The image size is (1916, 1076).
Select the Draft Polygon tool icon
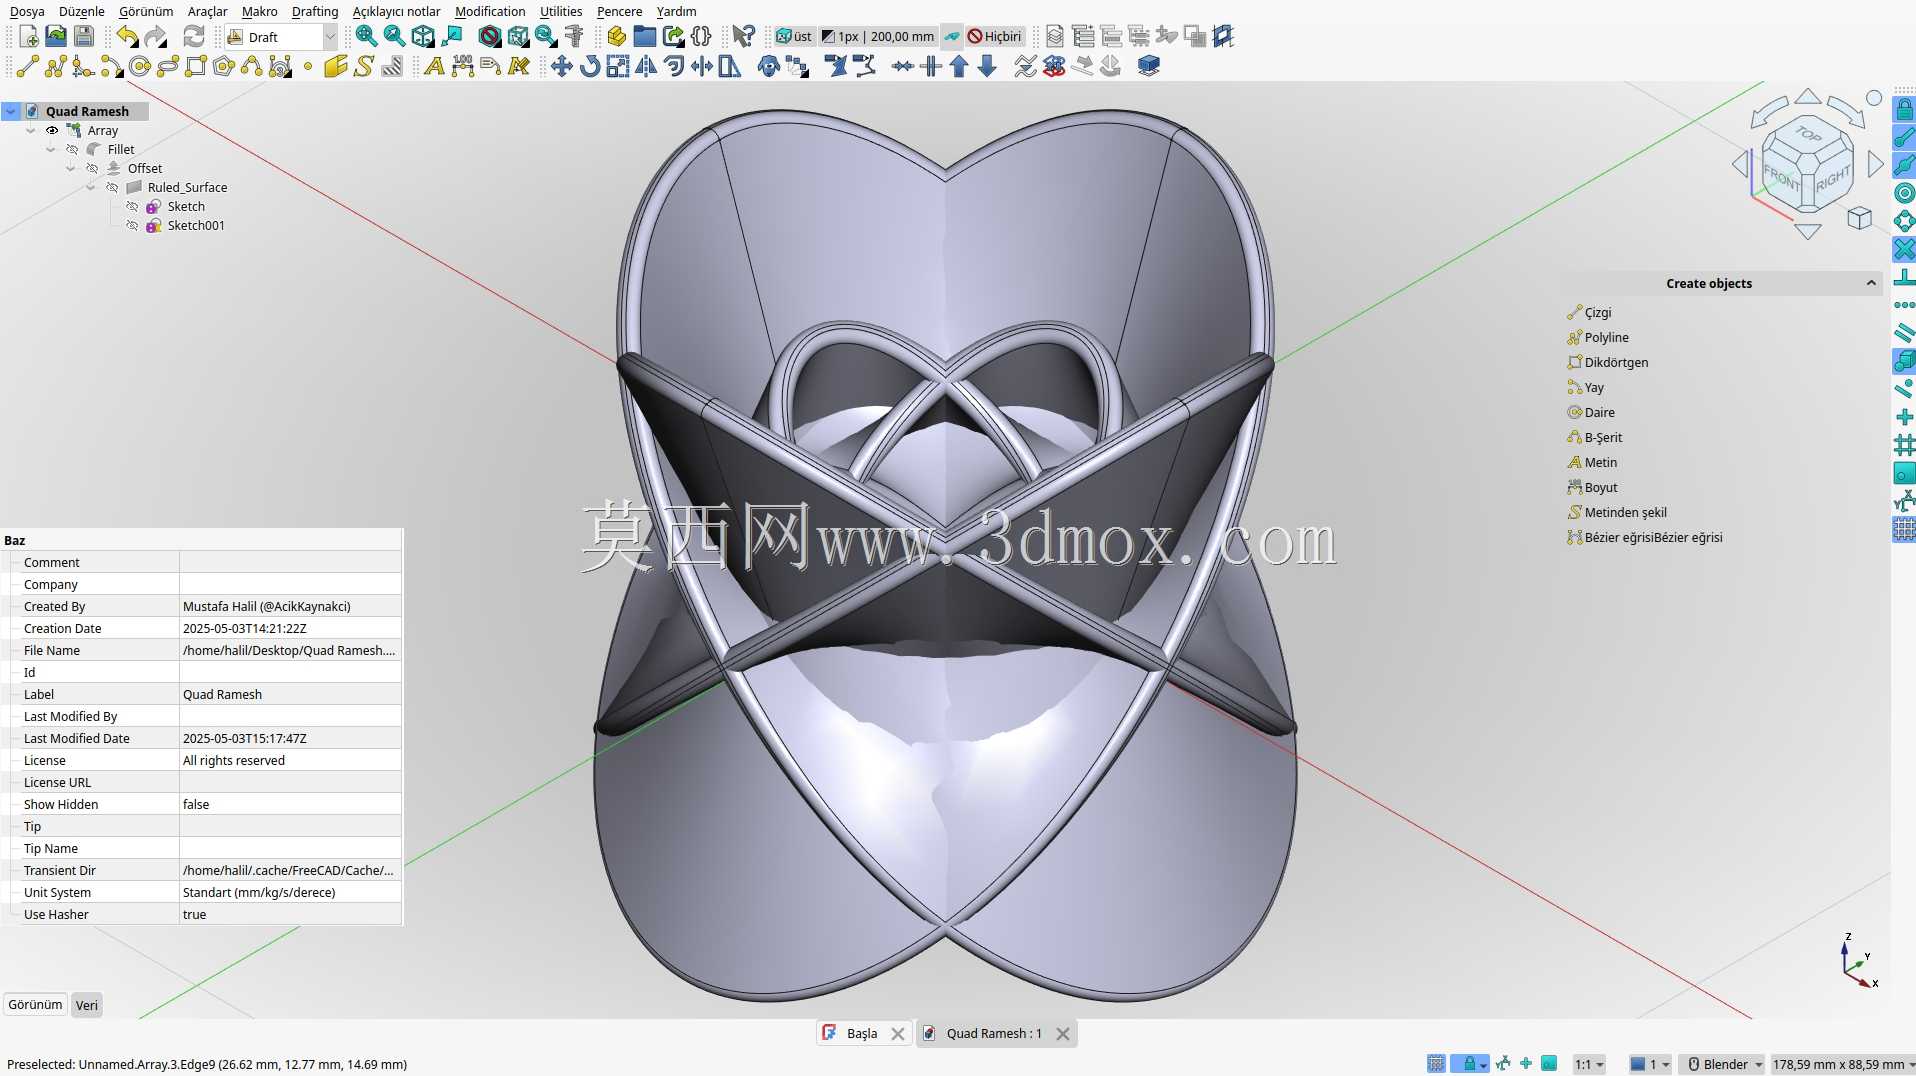coord(224,66)
